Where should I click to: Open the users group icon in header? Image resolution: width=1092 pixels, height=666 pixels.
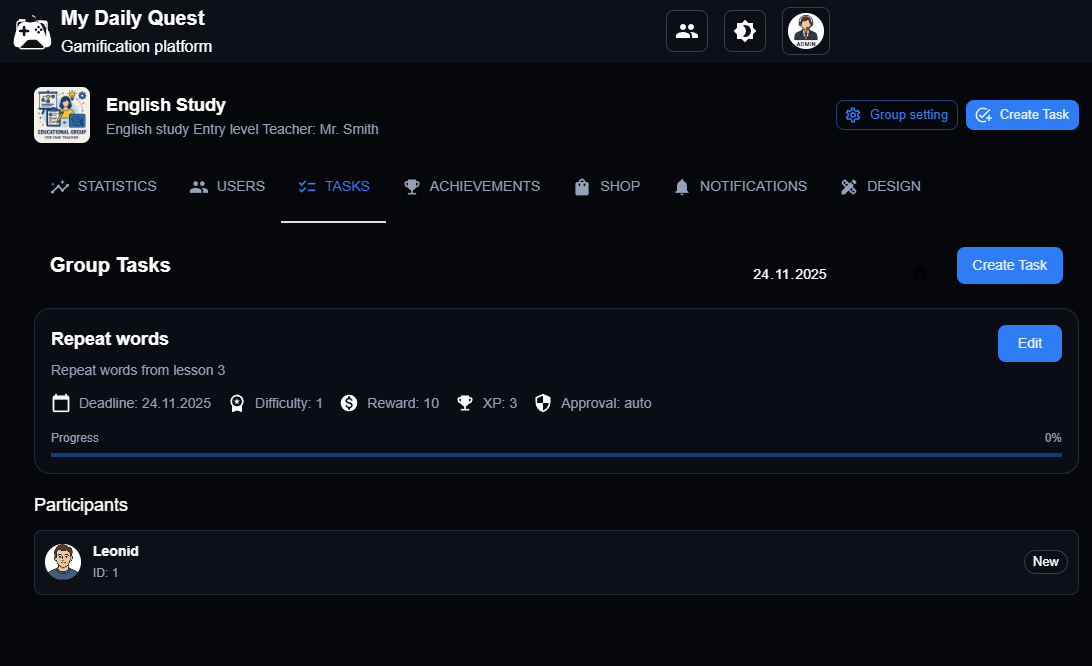(687, 31)
